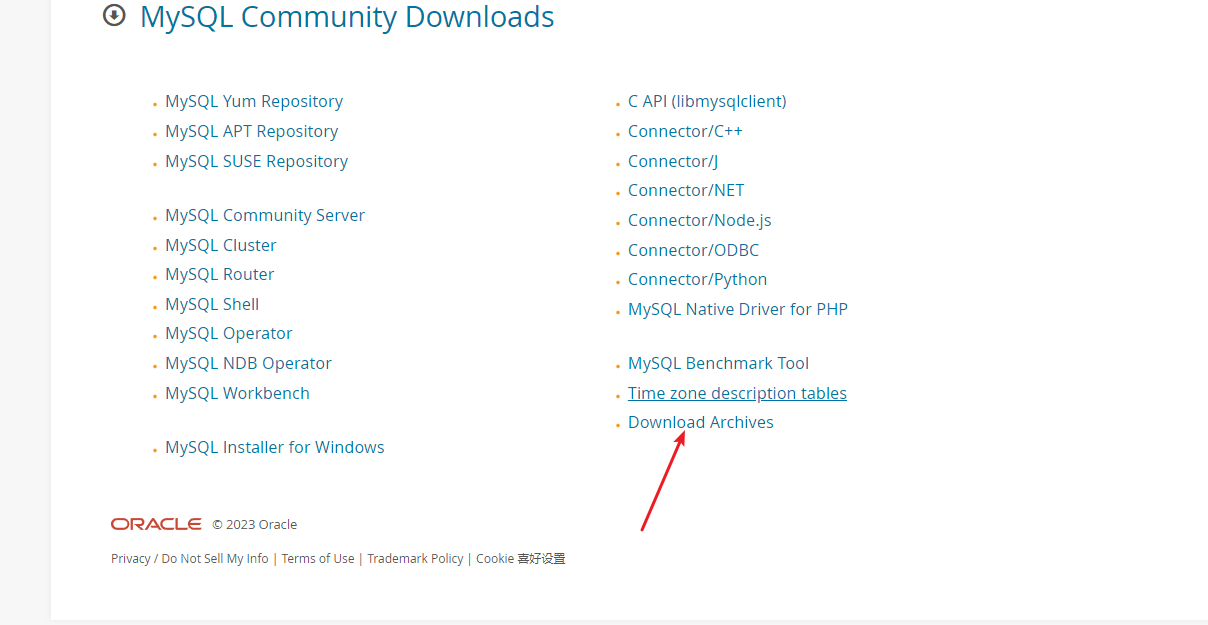Screen dimensions: 1208x625
Task: Click the © 2023 Oracle copyright text
Action: (255, 524)
